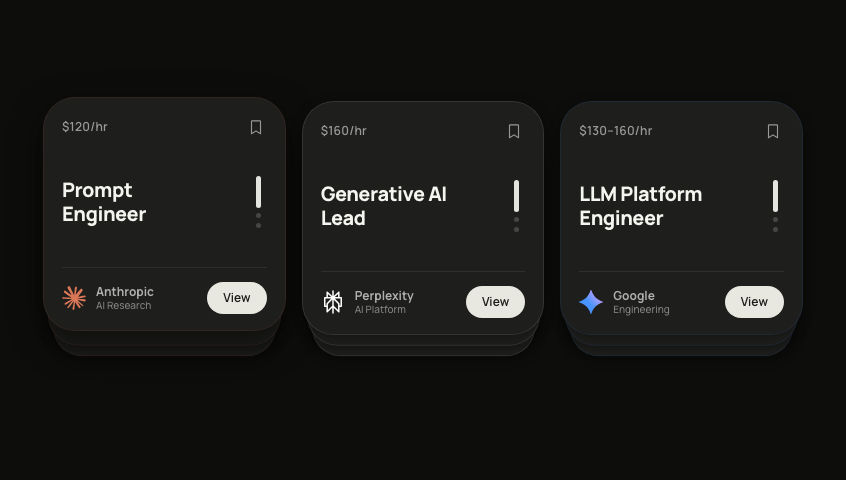This screenshot has height=480, width=846.
Task: Click pagination indicator on Prompt Engineer card
Action: click(258, 201)
